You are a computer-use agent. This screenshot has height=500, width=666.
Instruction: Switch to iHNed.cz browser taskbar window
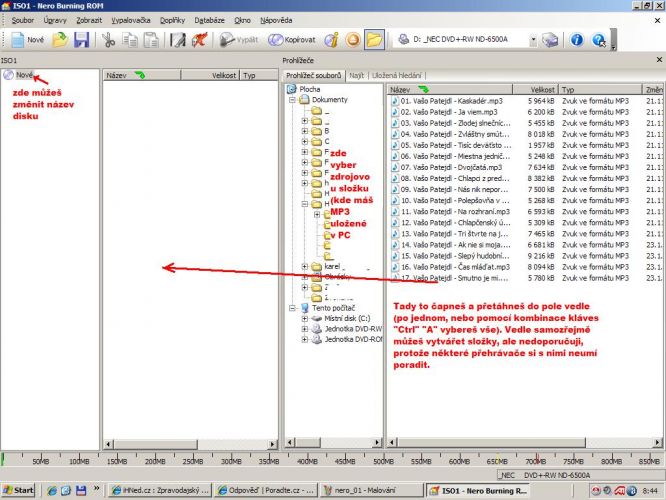tap(160, 490)
